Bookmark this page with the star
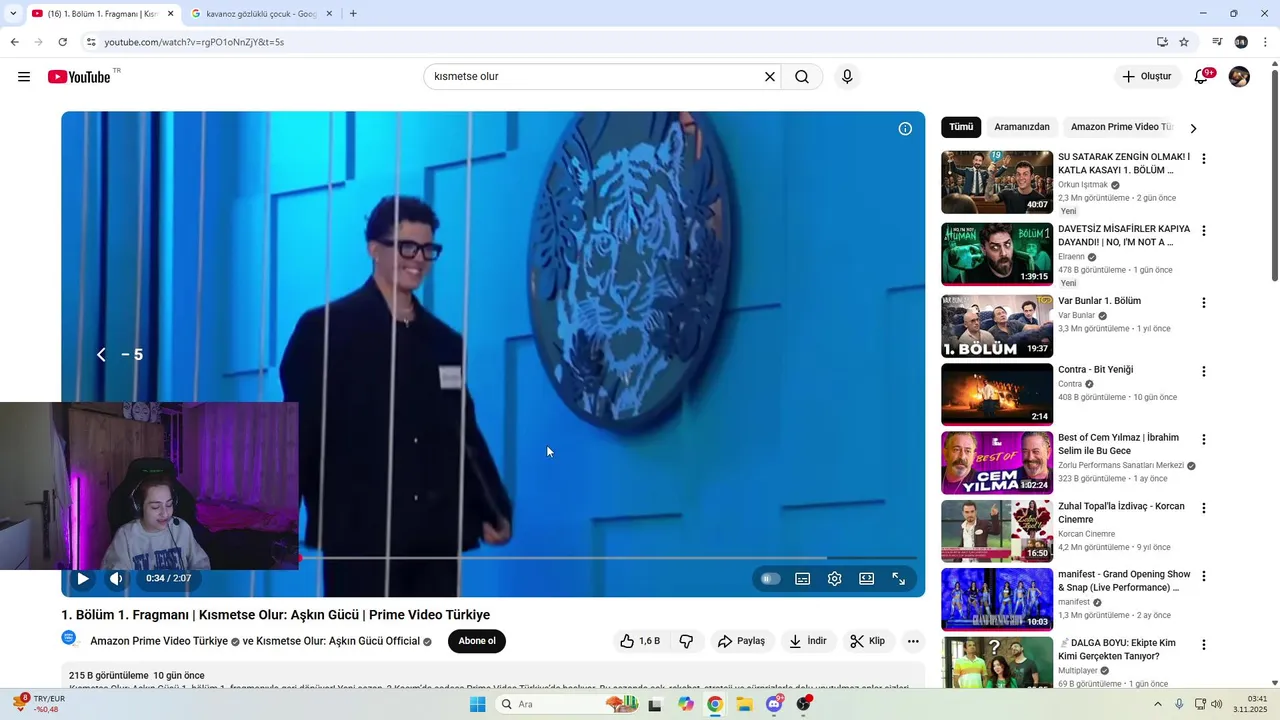 [x=1184, y=42]
